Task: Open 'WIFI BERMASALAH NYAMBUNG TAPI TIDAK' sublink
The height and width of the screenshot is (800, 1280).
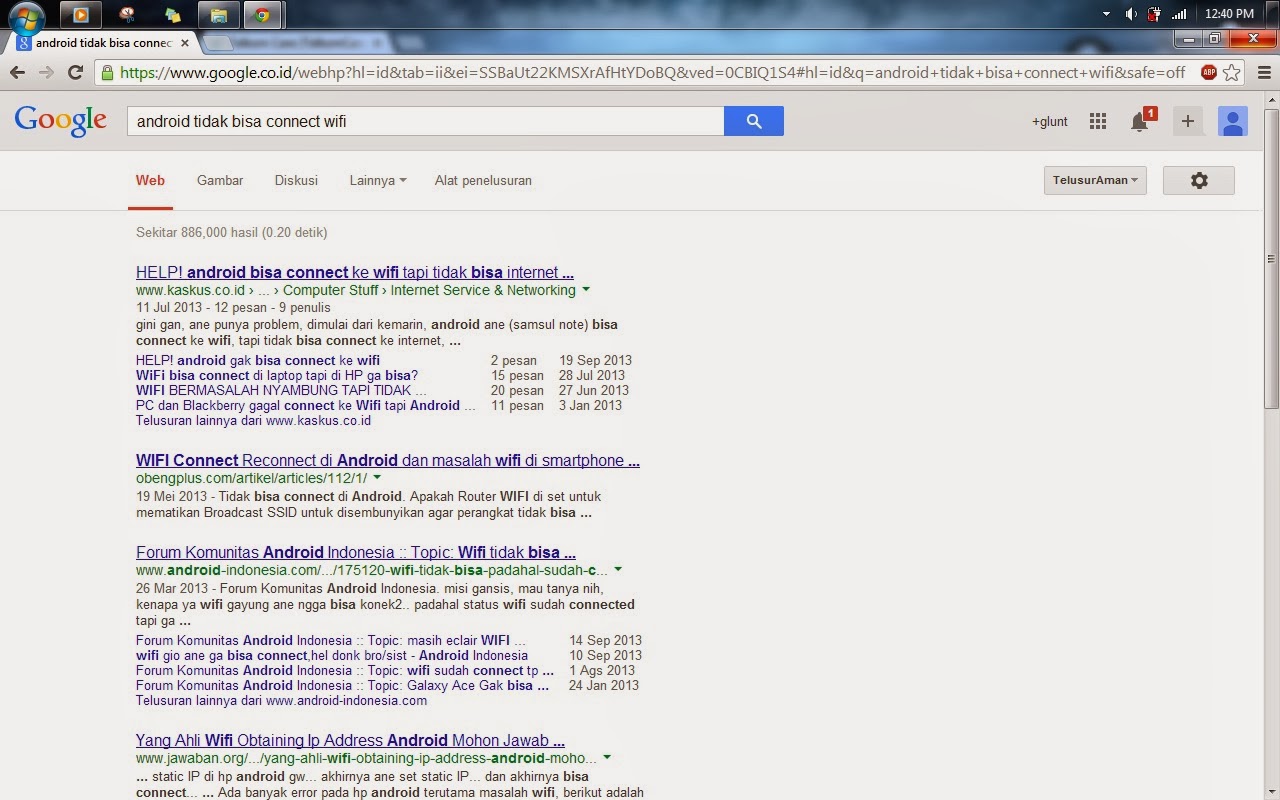Action: pyautogui.click(x=281, y=390)
